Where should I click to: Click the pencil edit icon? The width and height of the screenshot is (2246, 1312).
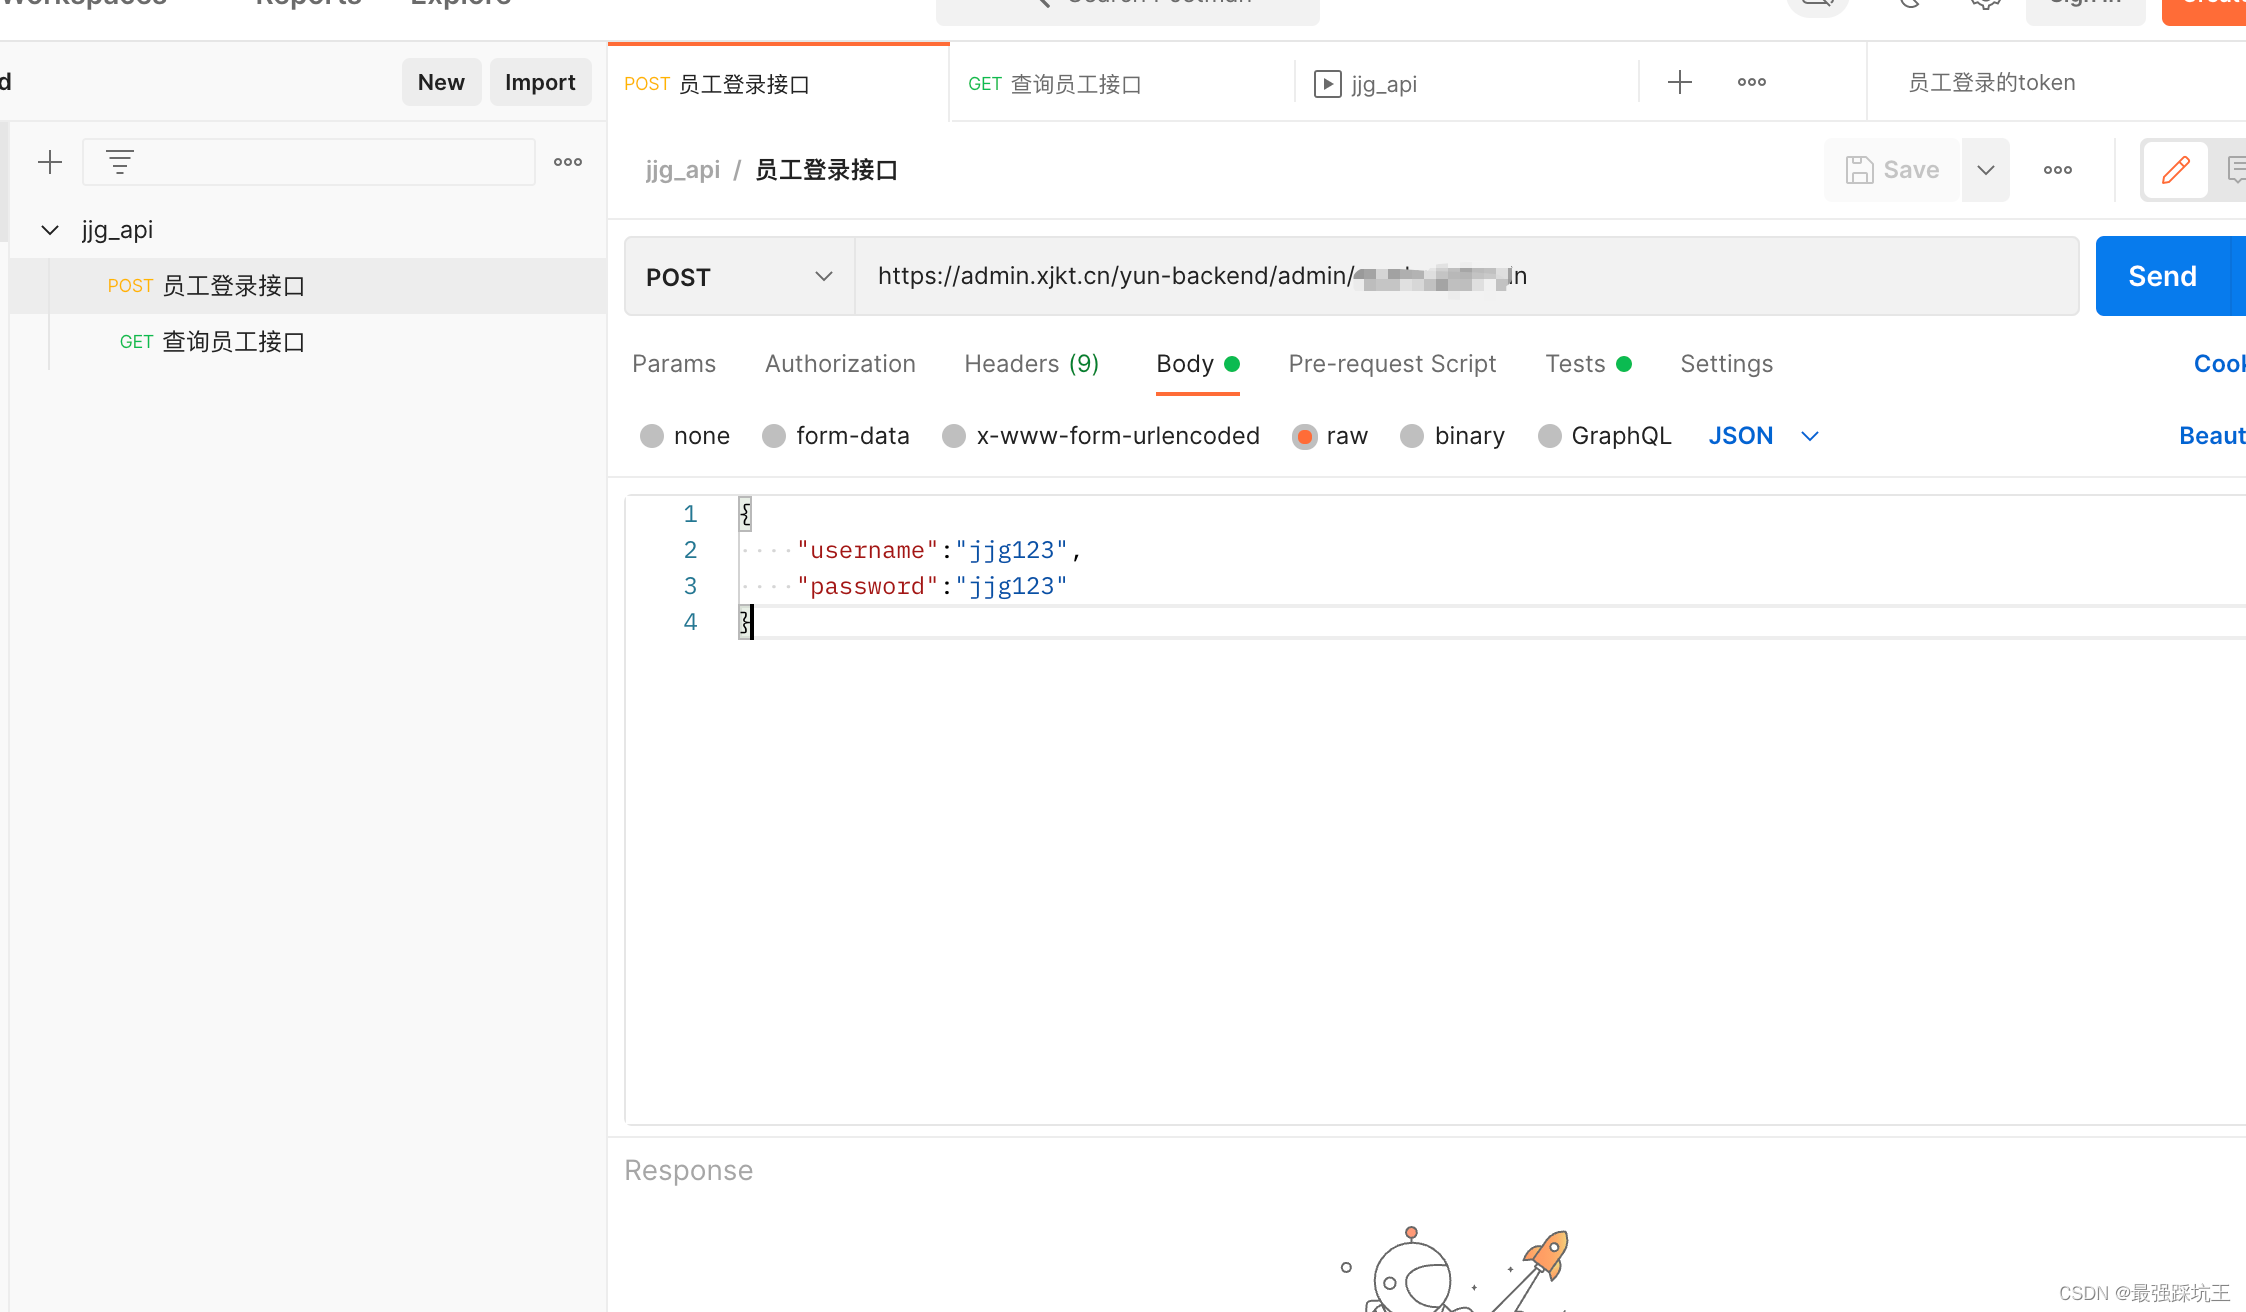pos(2175,170)
